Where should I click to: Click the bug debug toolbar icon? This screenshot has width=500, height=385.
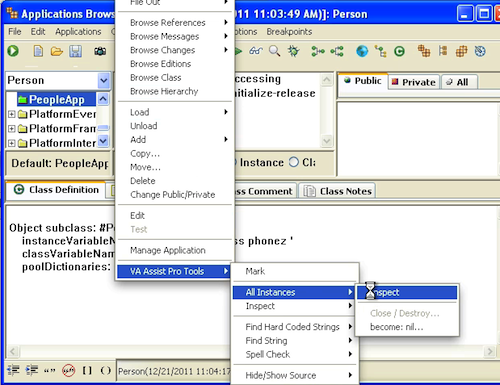click(x=294, y=51)
